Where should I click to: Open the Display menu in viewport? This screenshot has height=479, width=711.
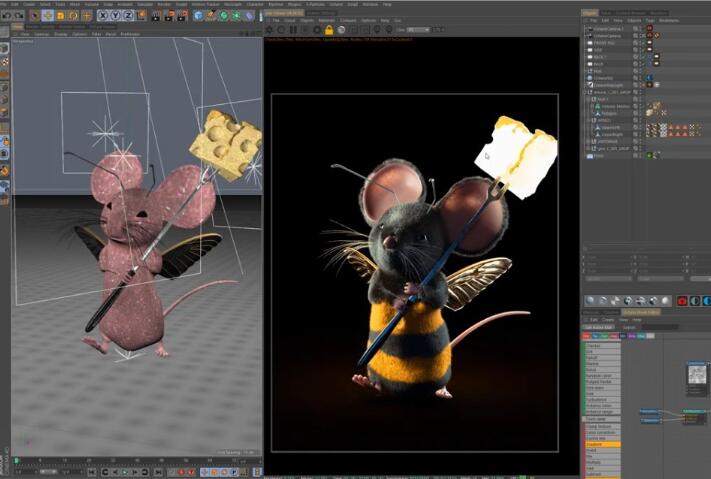(x=60, y=34)
